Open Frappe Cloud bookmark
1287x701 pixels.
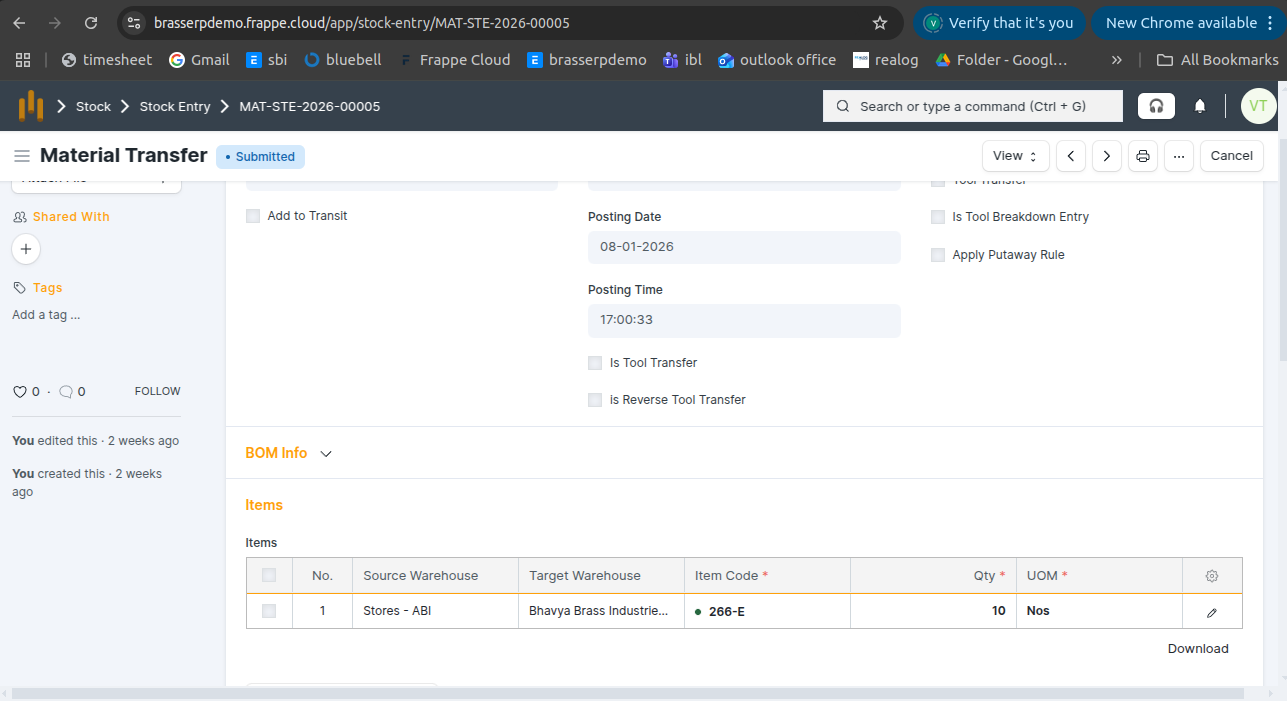pyautogui.click(x=455, y=60)
